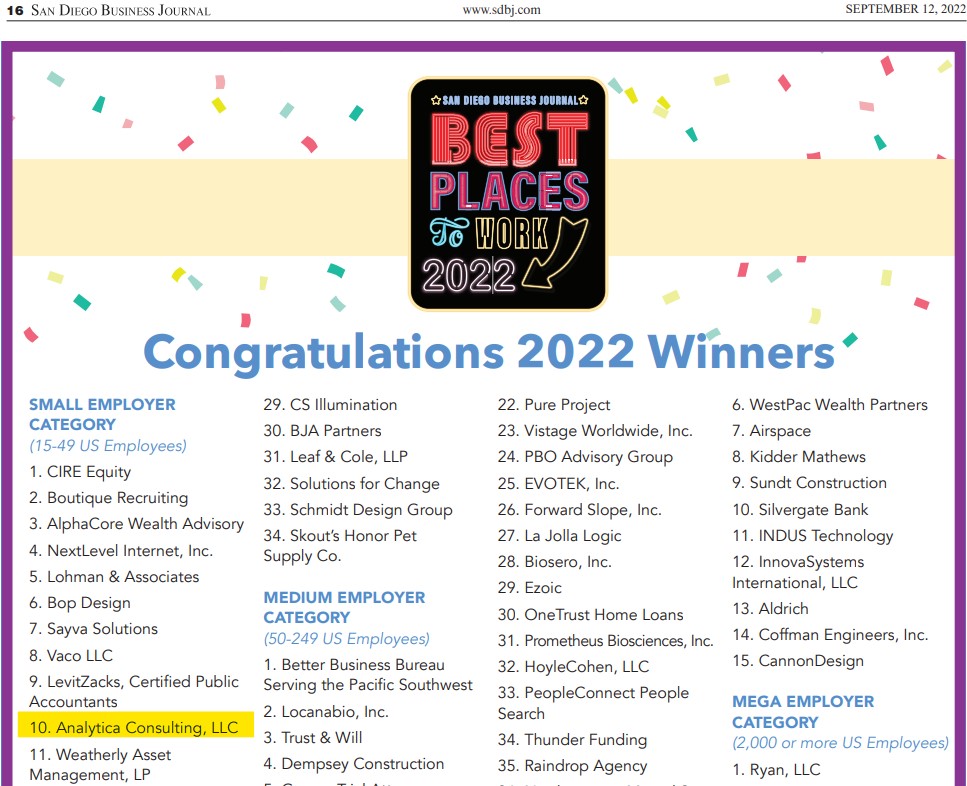Select the (50-249 US Employees) subtitle

coord(347,639)
